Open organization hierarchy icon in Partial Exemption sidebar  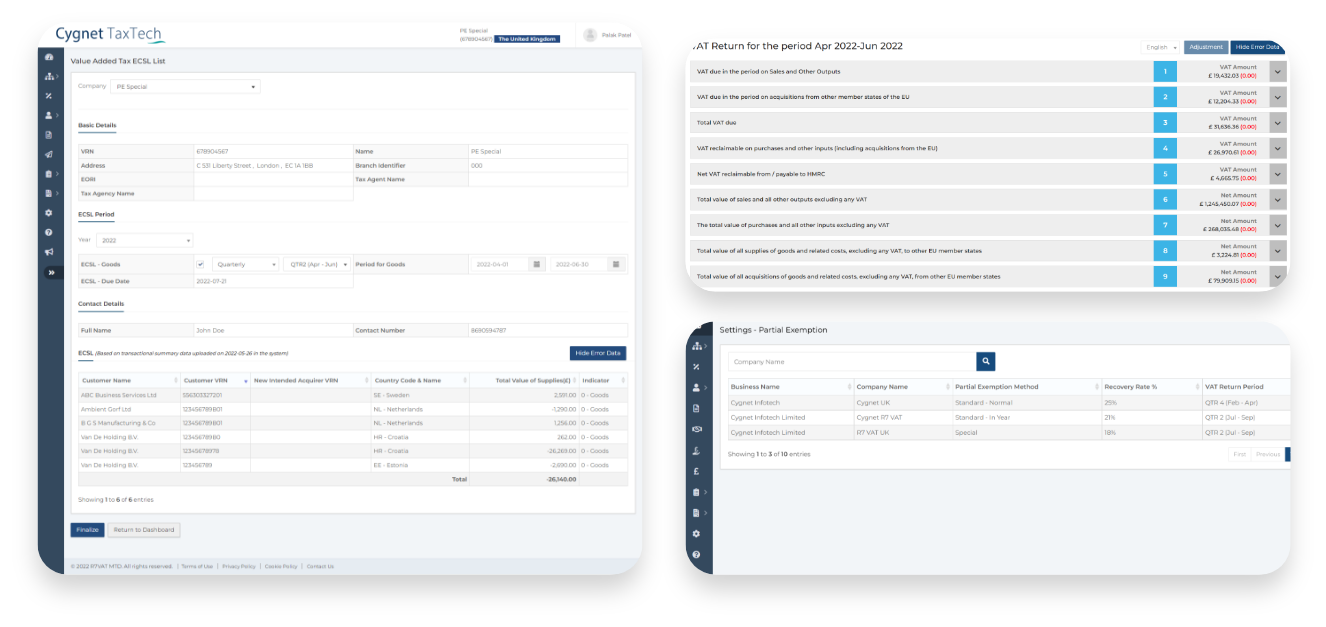pos(696,346)
